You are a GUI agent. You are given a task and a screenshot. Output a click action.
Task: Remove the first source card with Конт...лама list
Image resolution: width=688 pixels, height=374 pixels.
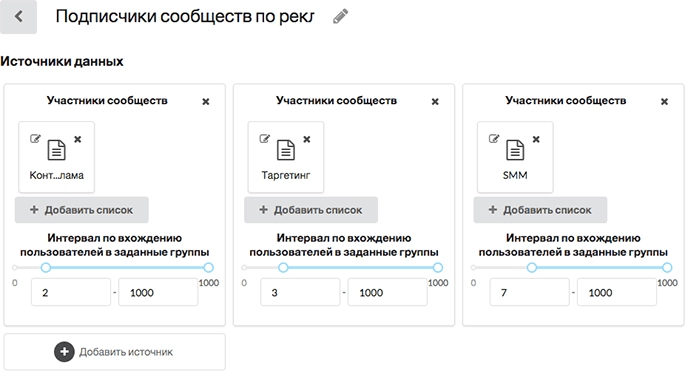tap(205, 101)
